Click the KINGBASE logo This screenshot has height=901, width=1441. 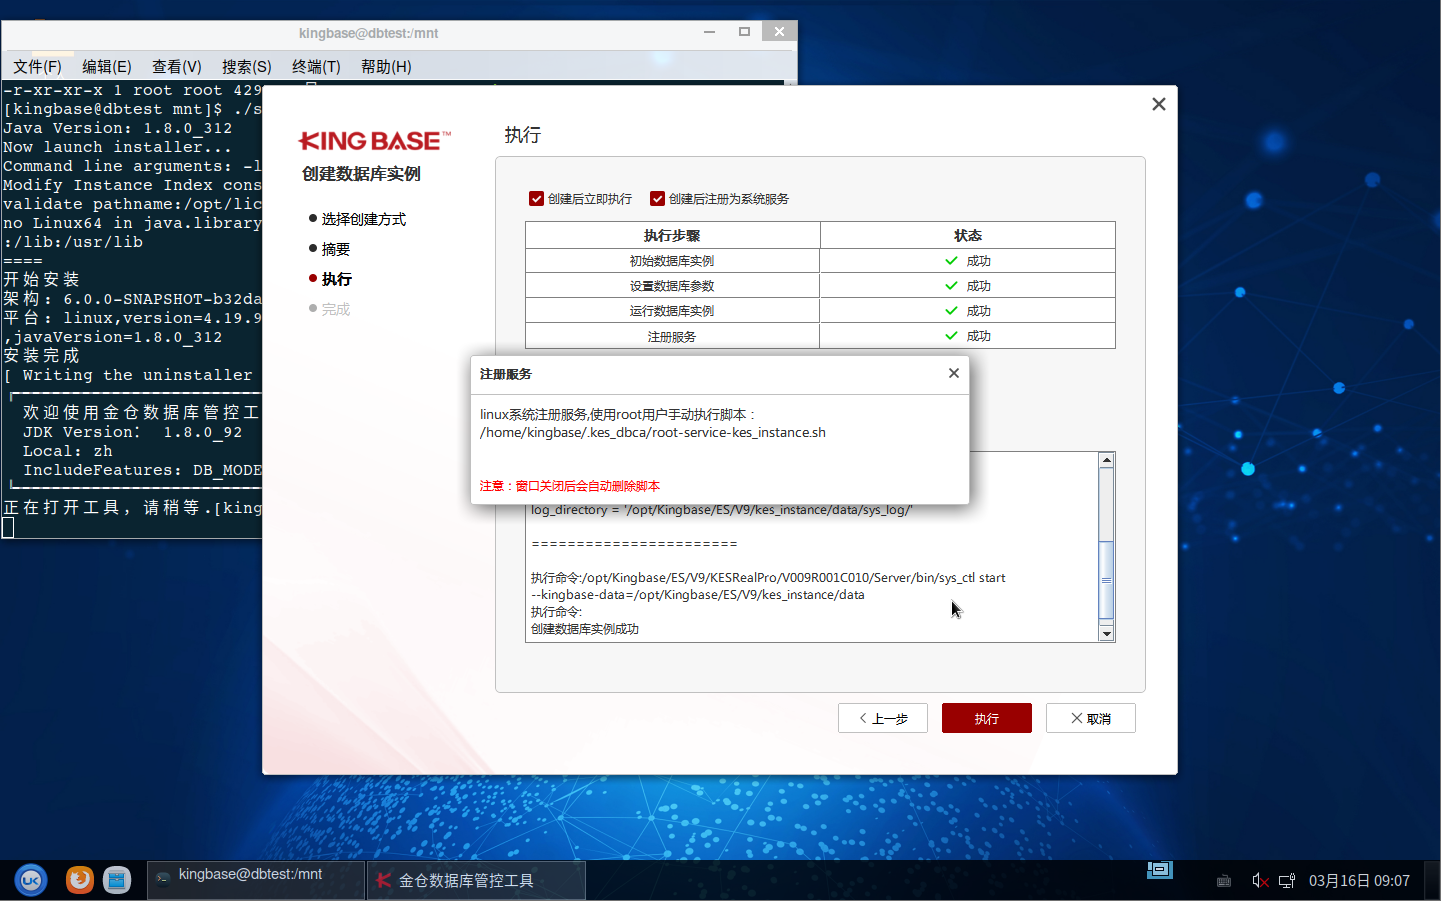(375, 141)
